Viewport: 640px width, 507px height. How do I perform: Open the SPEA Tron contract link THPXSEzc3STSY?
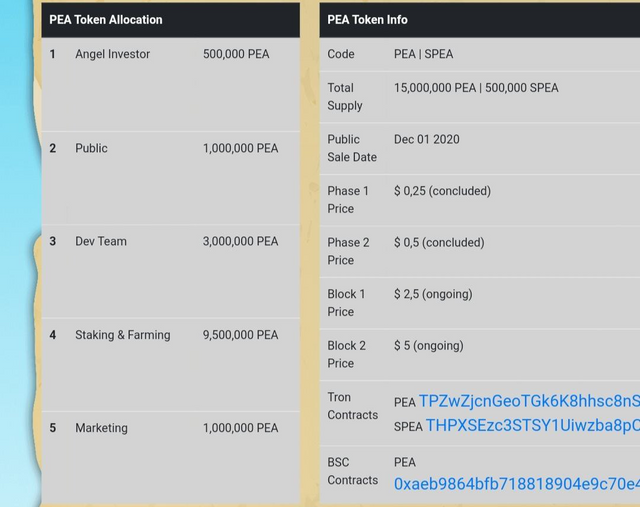533,425
